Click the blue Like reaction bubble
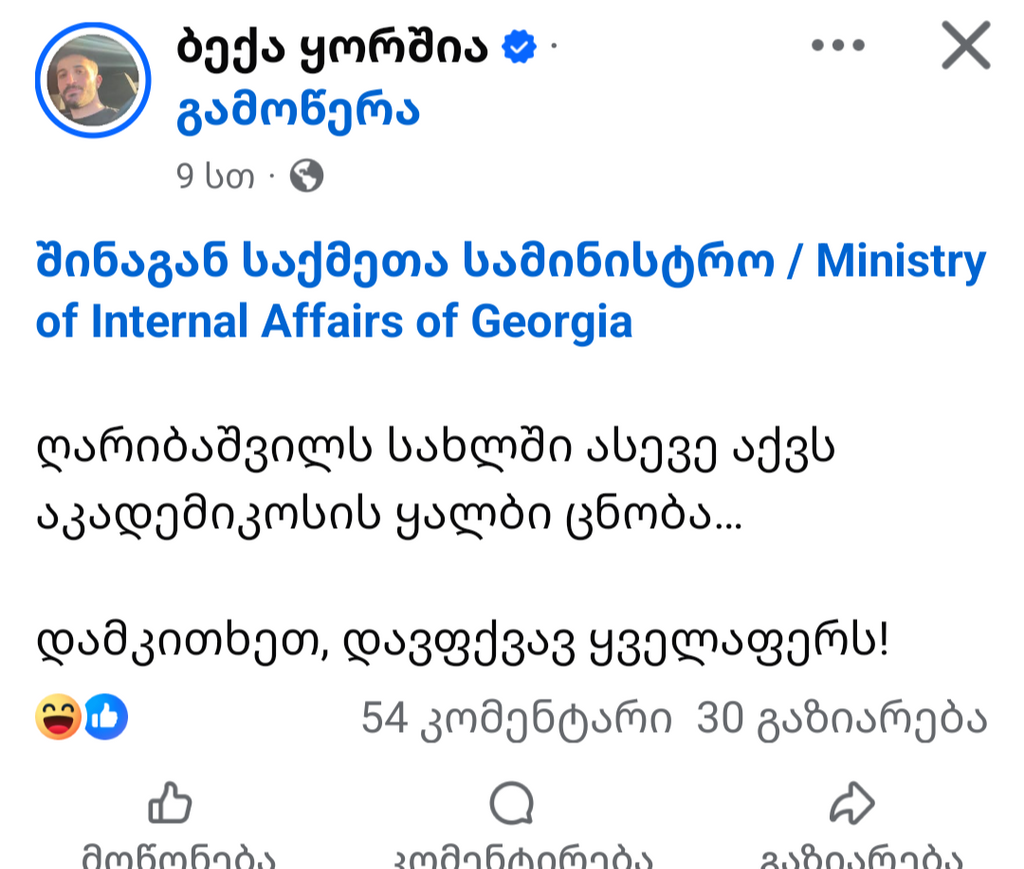1024x869 pixels. [x=105, y=718]
